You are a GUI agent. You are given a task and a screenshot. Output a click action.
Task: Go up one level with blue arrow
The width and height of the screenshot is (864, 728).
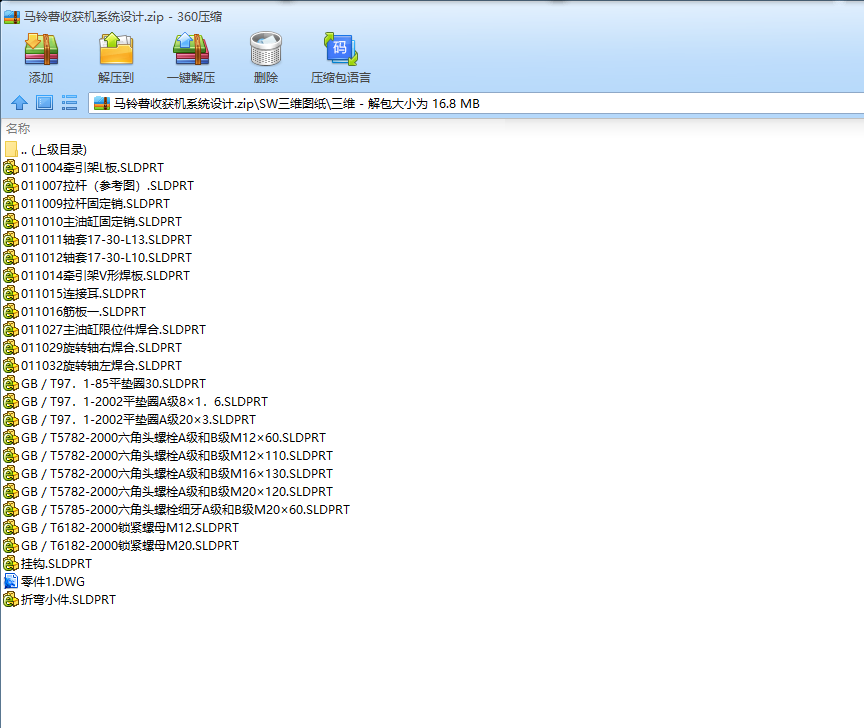tap(19, 103)
